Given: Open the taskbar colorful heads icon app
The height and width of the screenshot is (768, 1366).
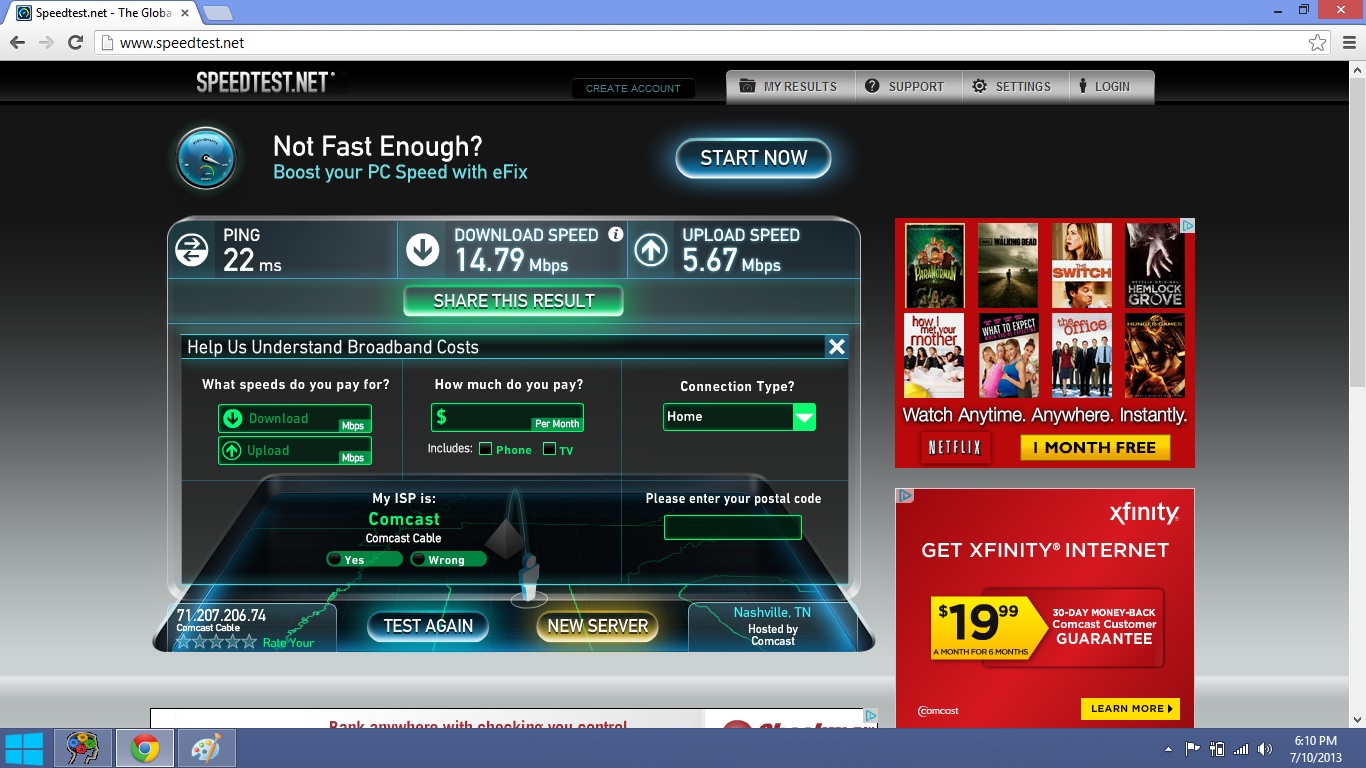Looking at the screenshot, I should point(83,748).
